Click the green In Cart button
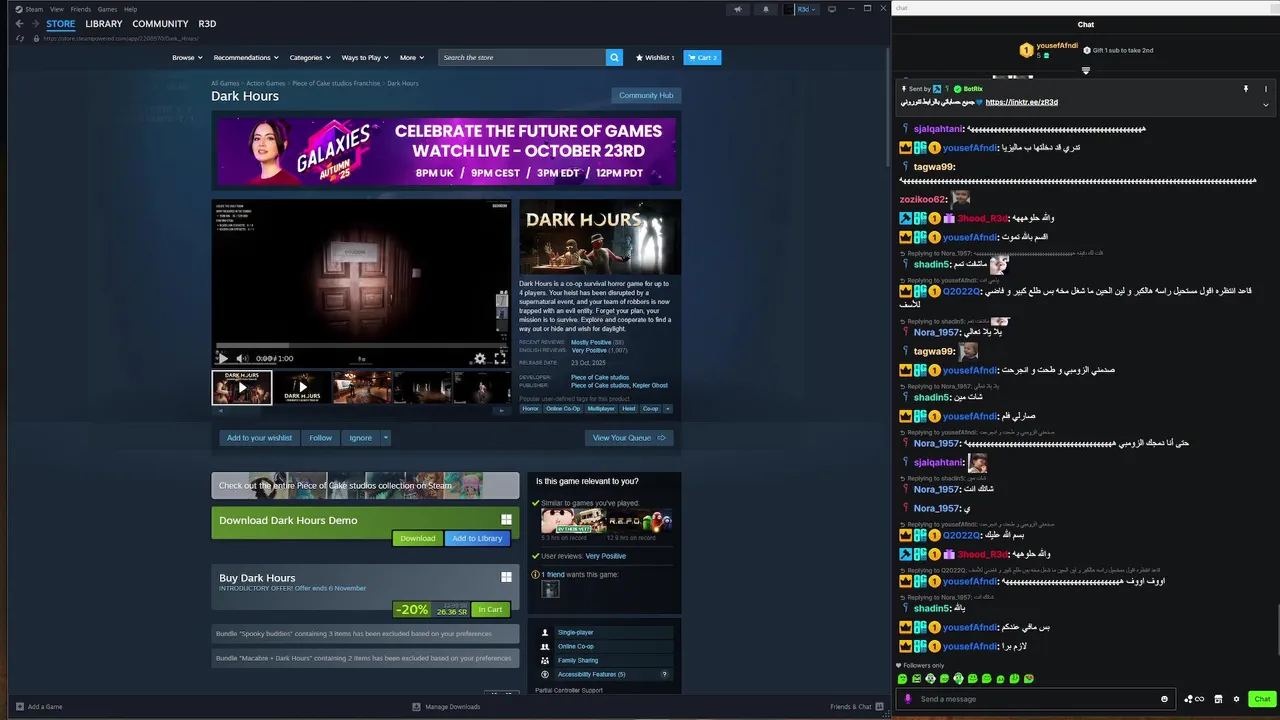Image resolution: width=1280 pixels, height=720 pixels. pos(490,609)
